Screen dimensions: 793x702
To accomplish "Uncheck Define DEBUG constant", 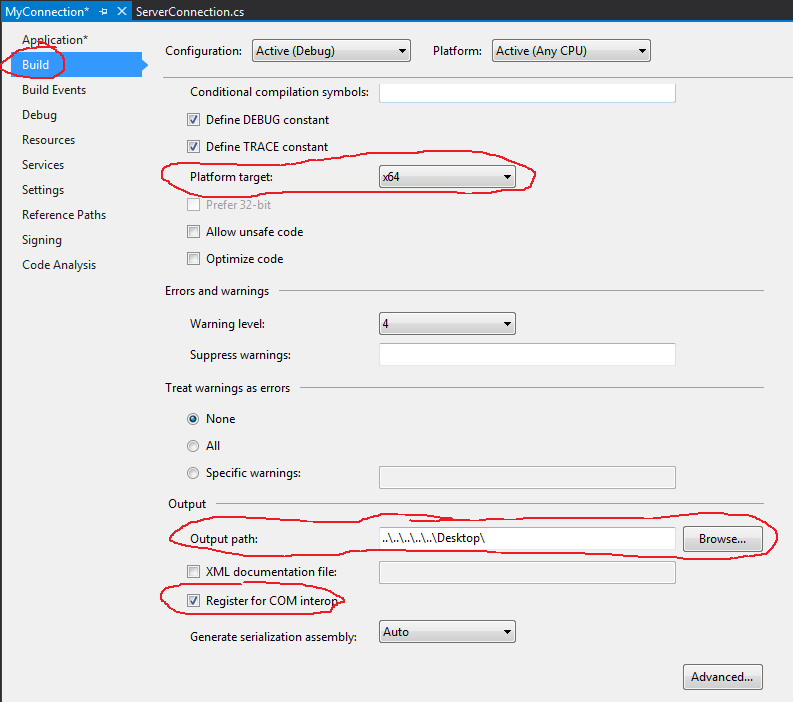I will (194, 120).
